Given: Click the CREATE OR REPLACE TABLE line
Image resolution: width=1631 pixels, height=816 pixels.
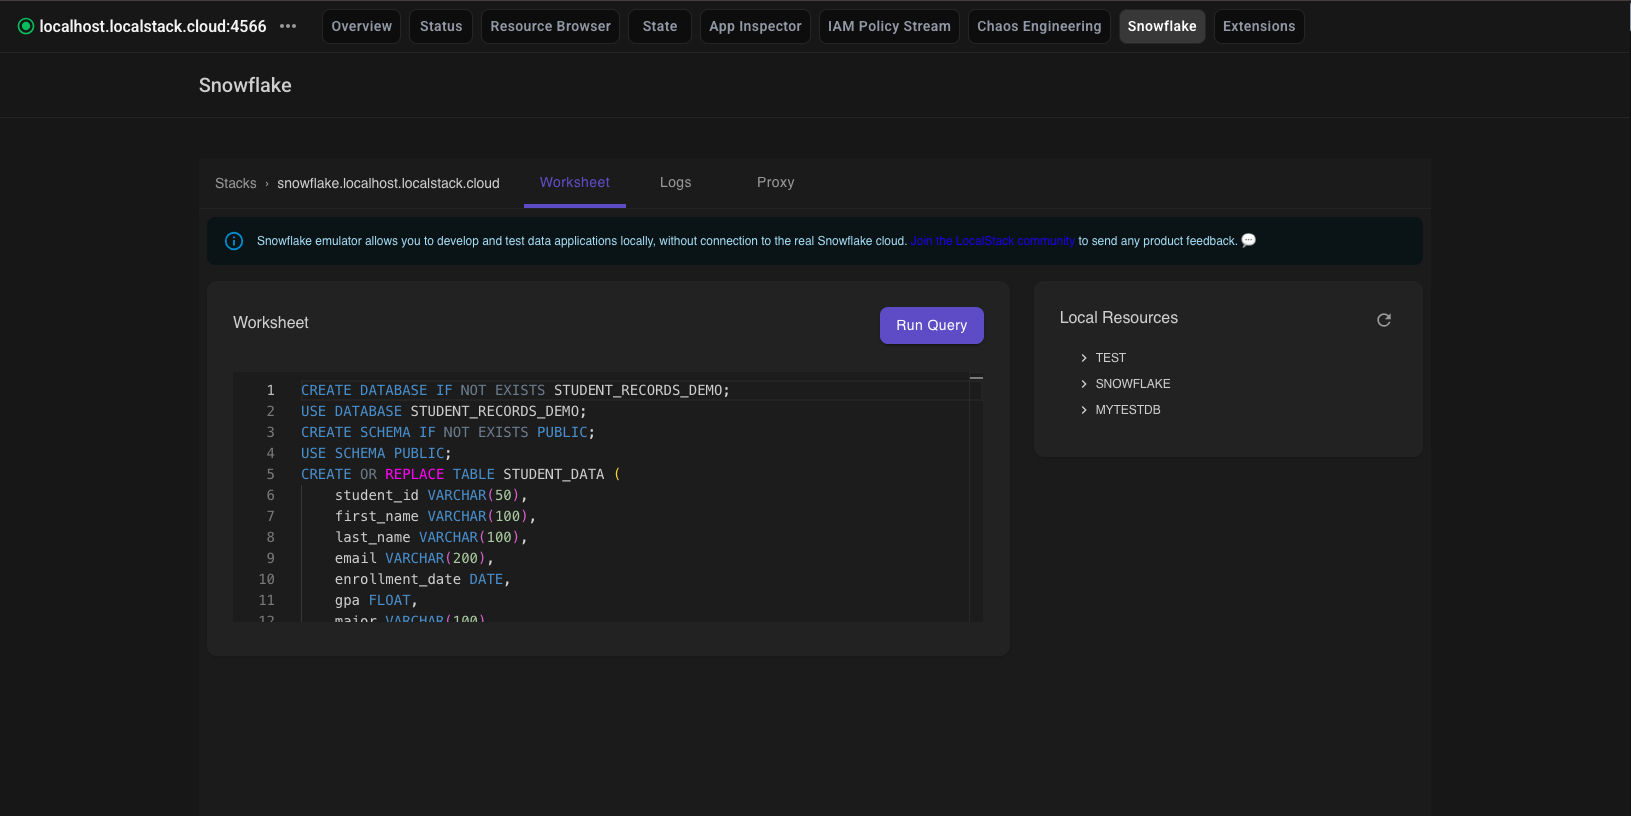Looking at the screenshot, I should coord(460,474).
